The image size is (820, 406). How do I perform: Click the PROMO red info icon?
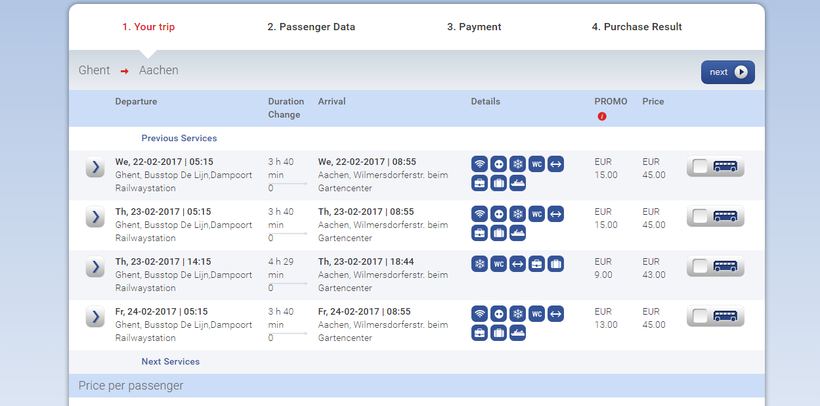602,116
